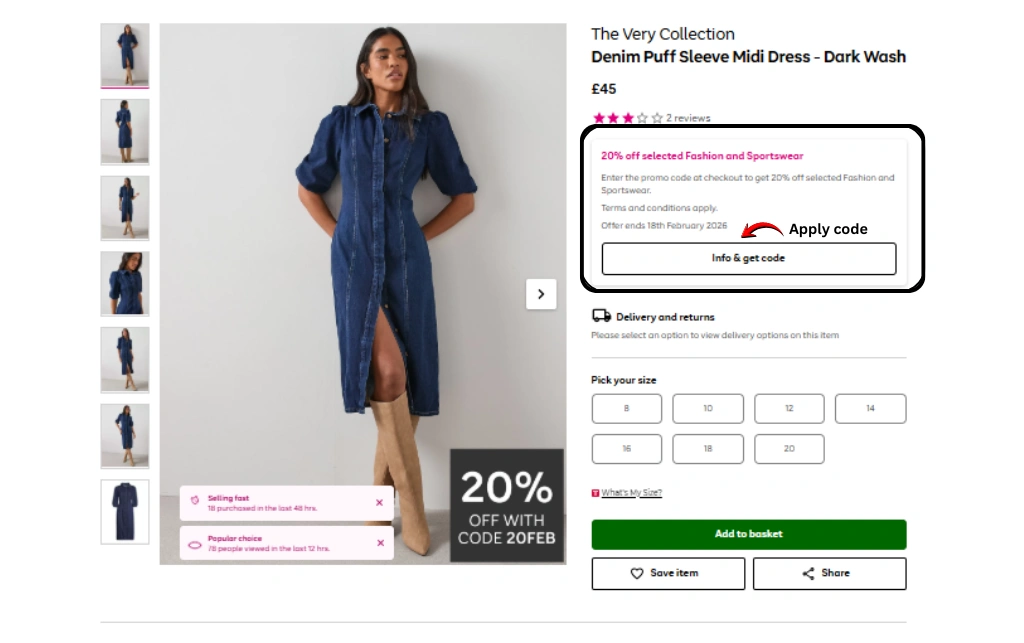The image size is (1024, 643).
Task: Click the next image arrow
Action: (541, 294)
